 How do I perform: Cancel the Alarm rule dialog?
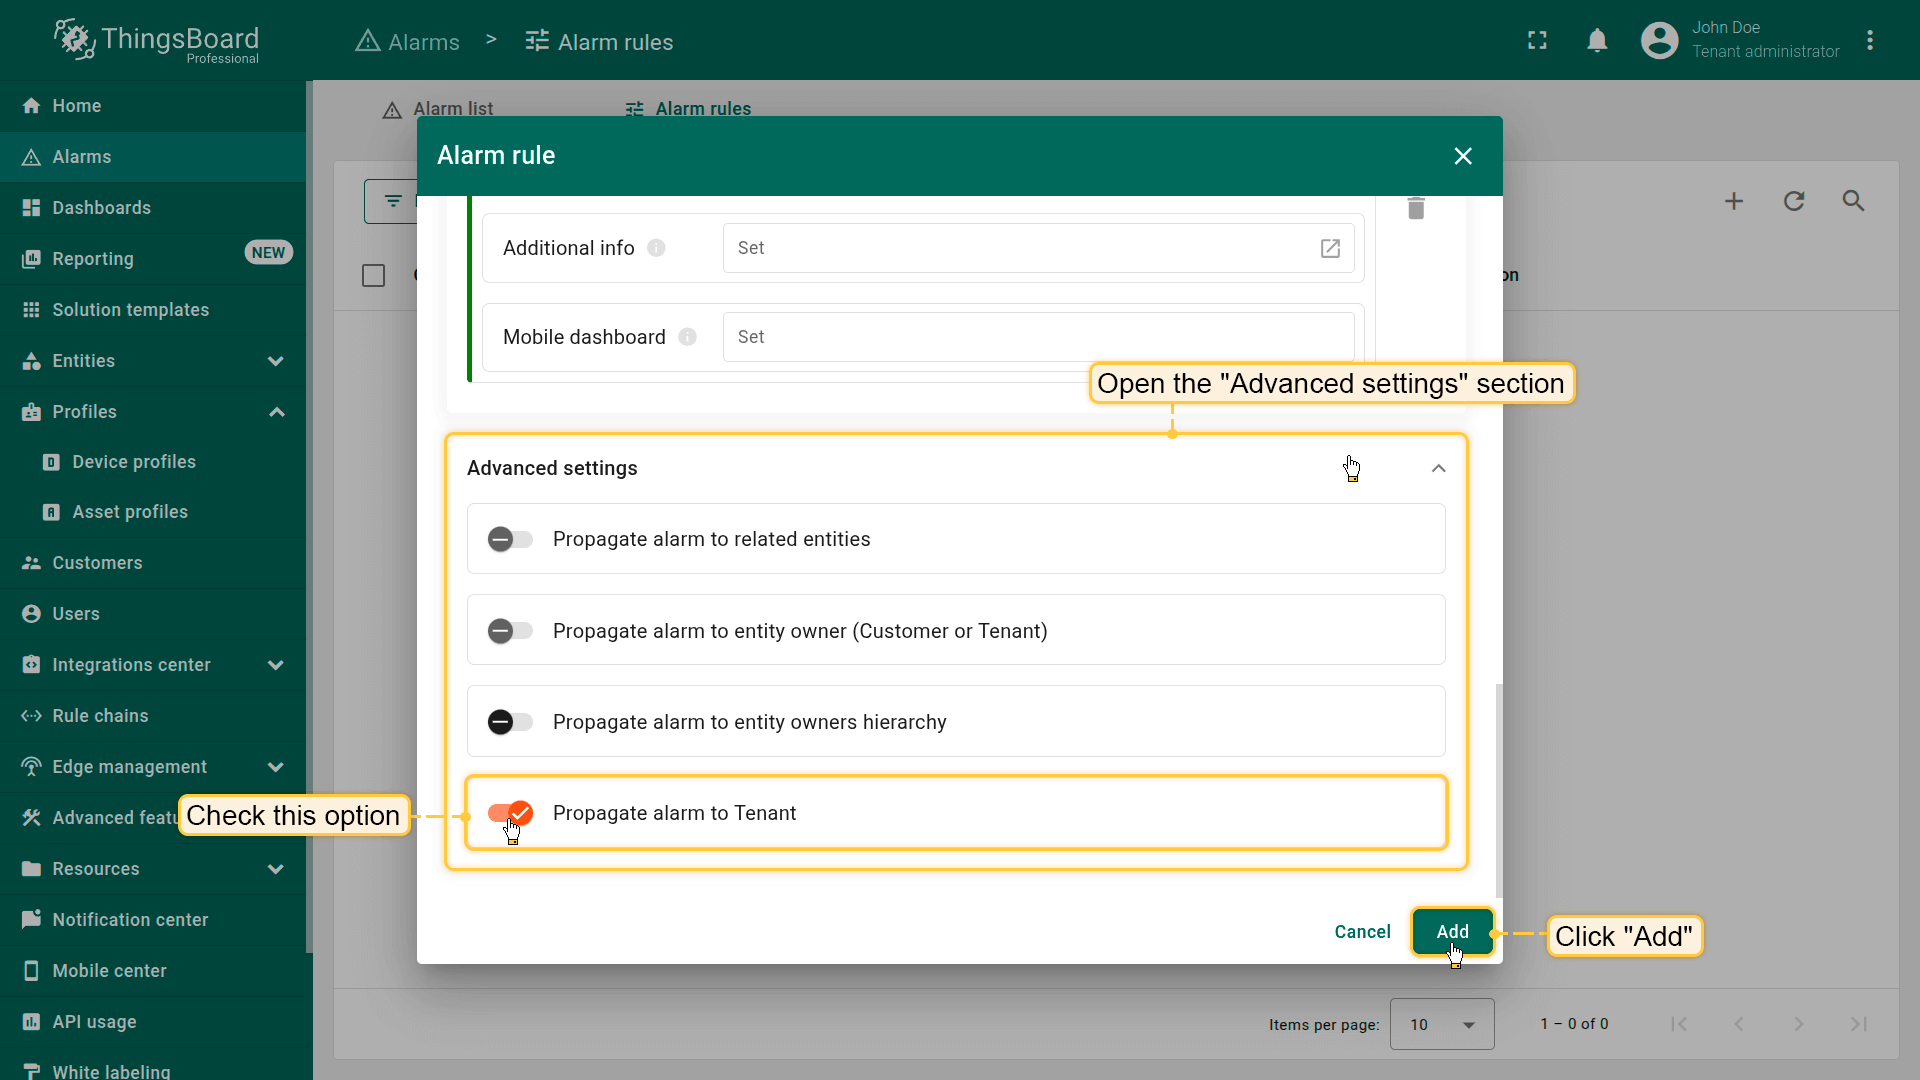point(1362,932)
